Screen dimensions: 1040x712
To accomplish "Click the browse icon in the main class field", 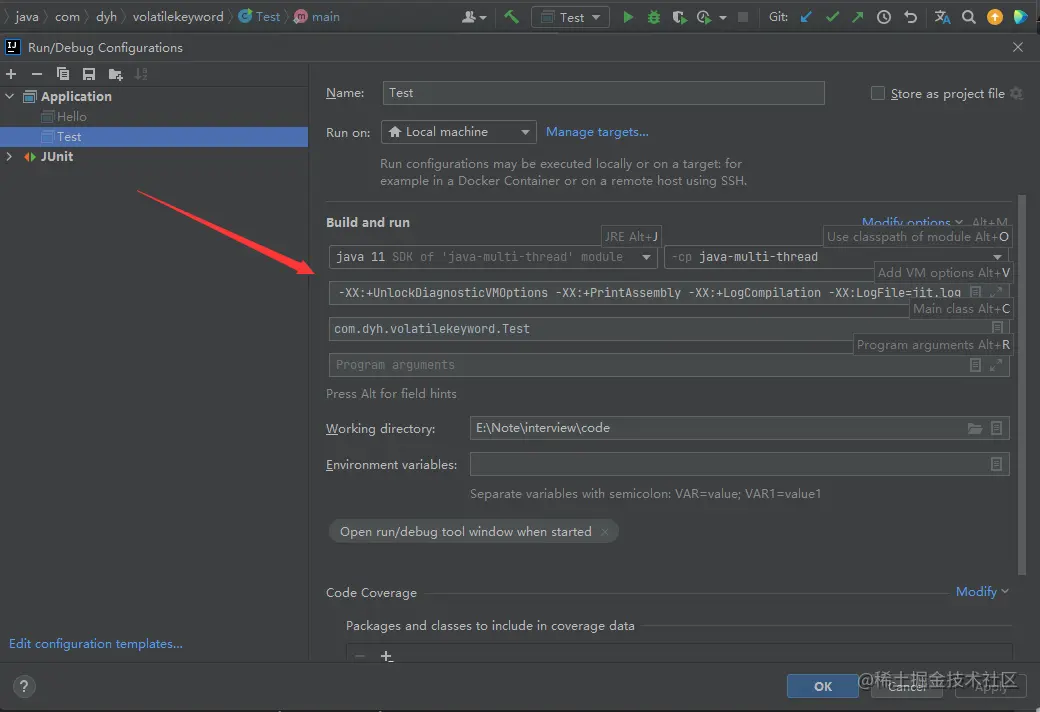I will [997, 328].
